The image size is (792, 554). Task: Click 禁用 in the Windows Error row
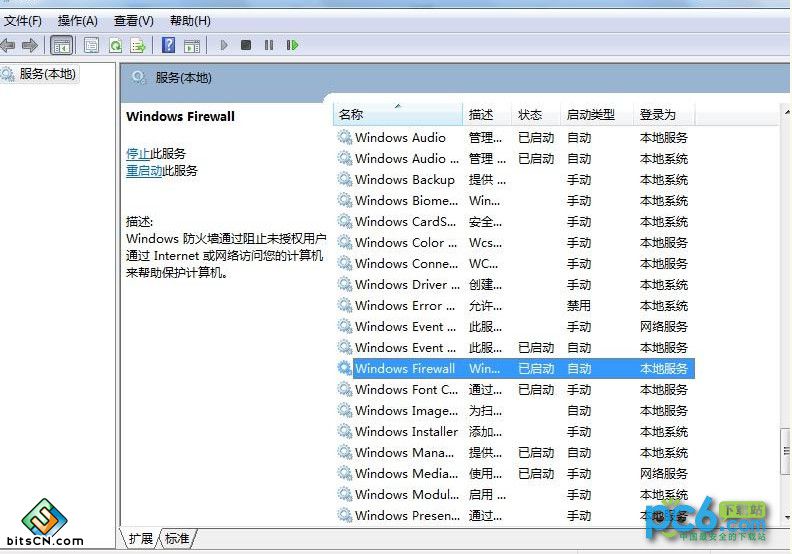[x=578, y=306]
